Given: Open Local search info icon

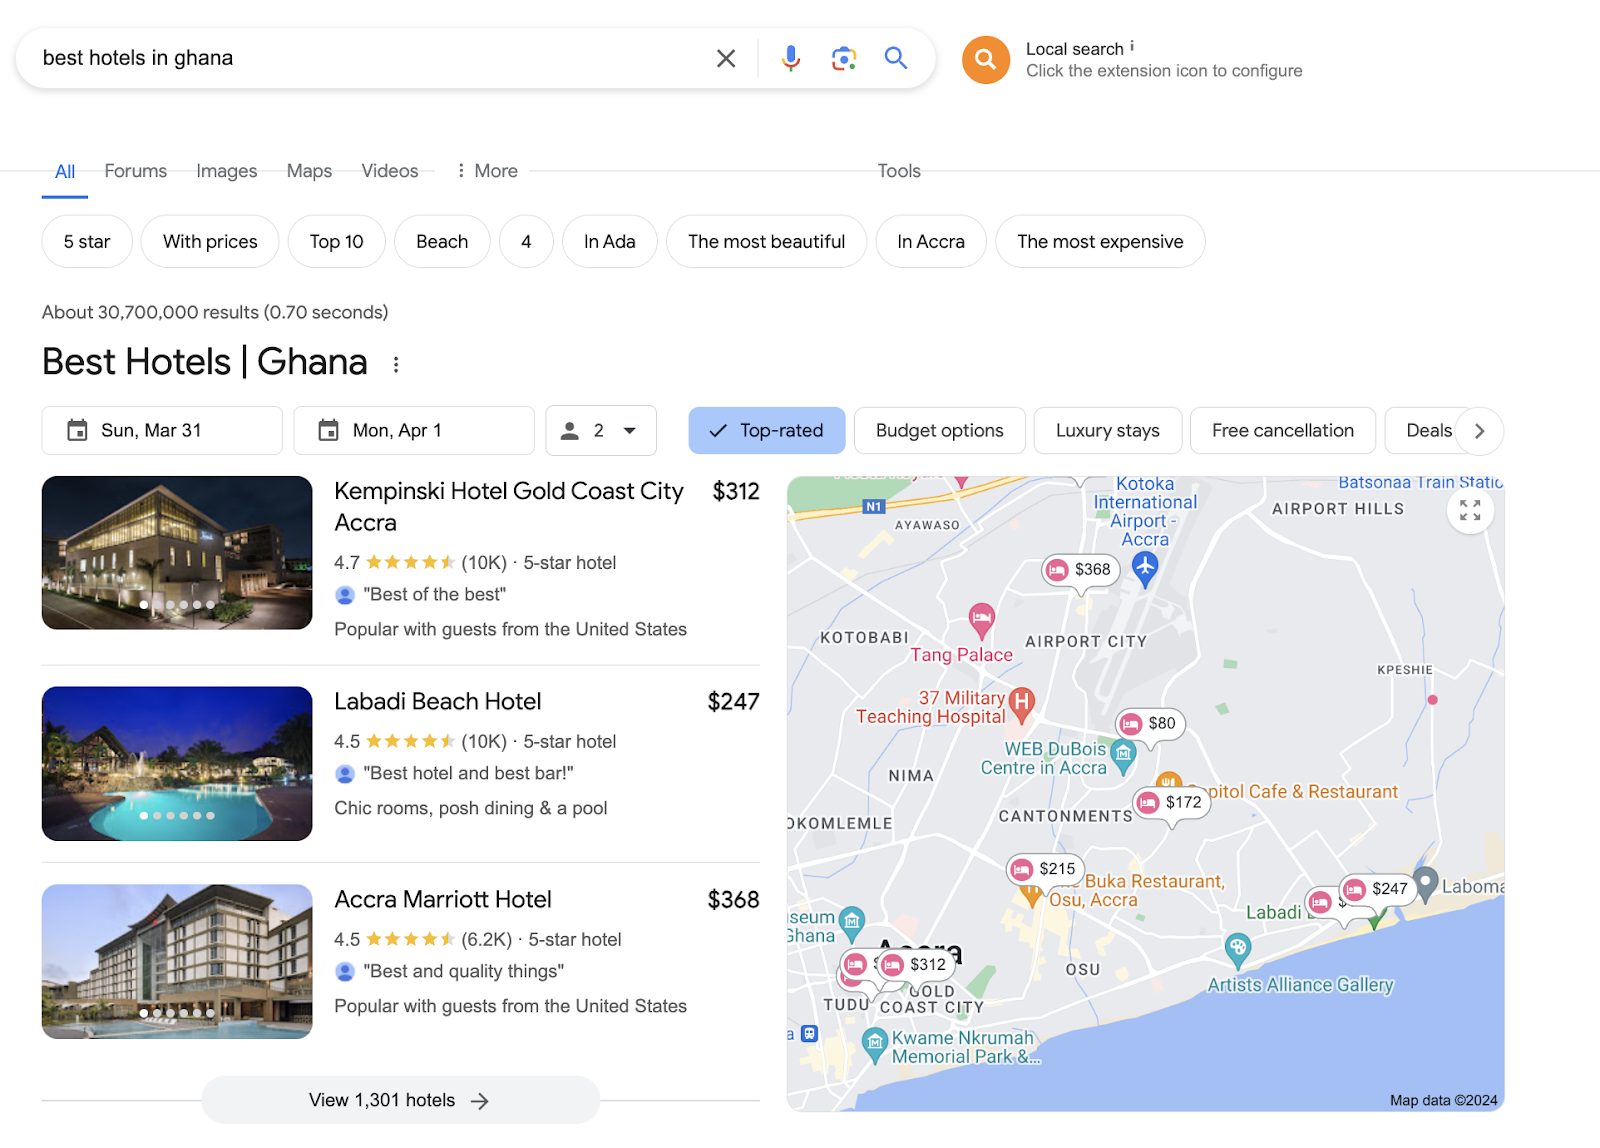Looking at the screenshot, I should pos(1132,46).
